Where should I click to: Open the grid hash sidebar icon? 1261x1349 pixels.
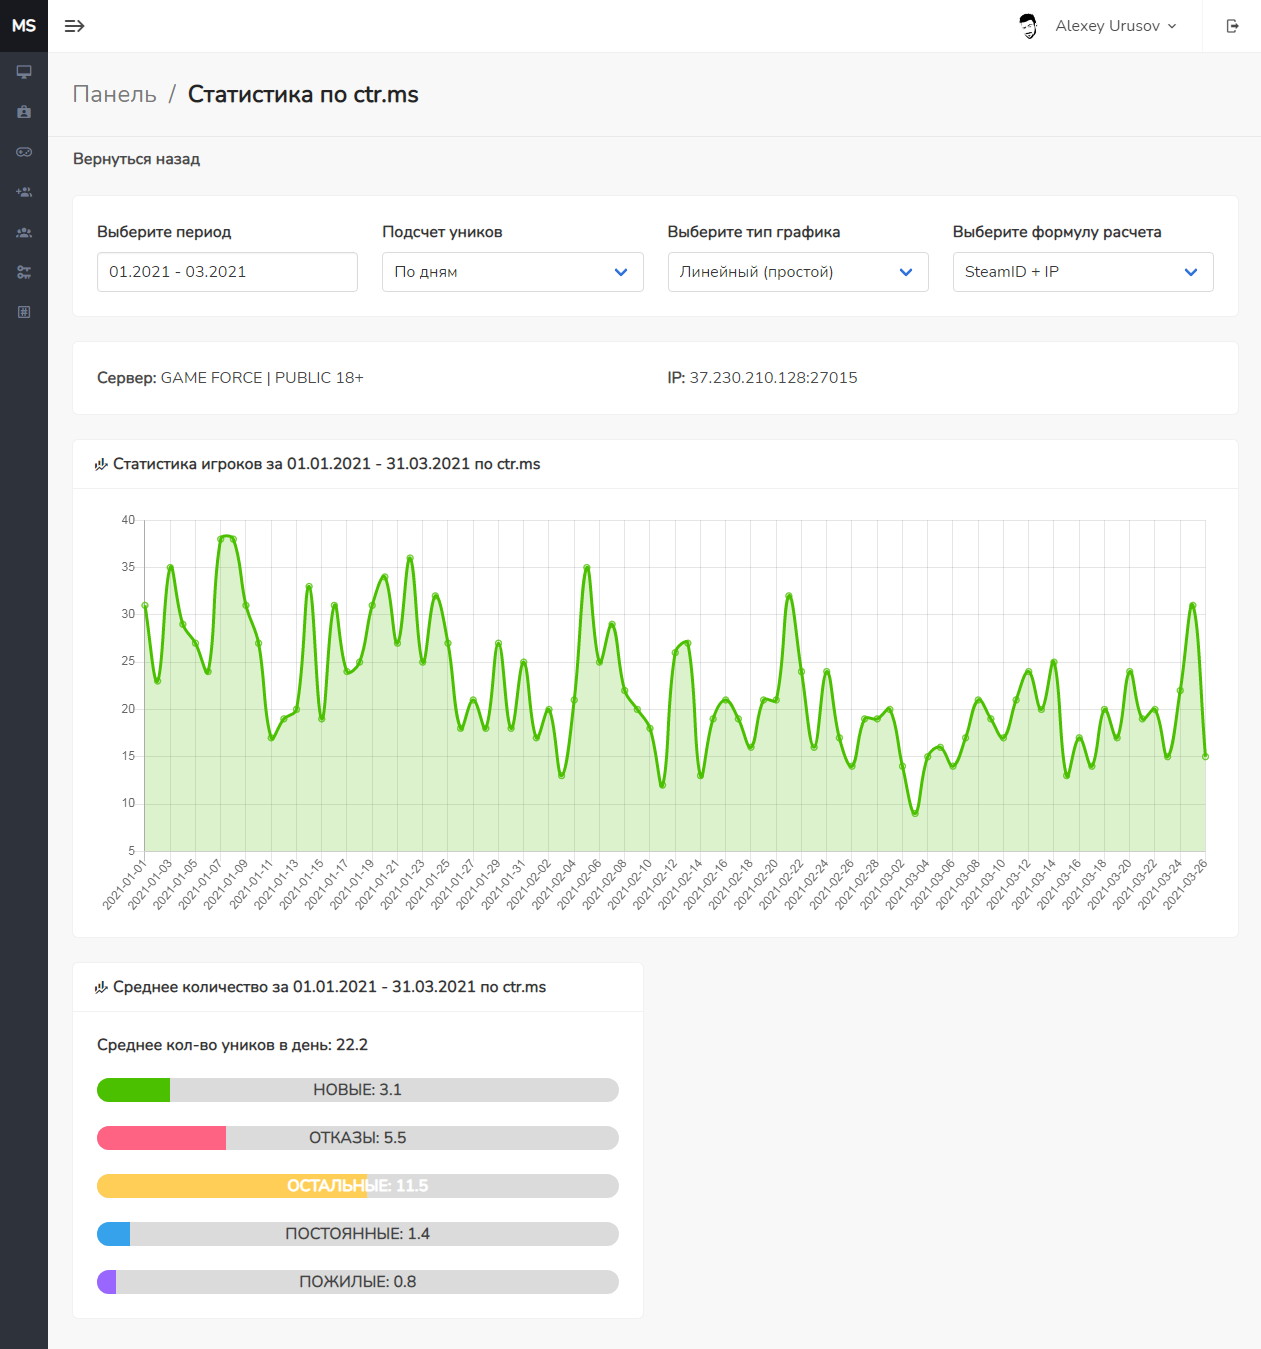click(24, 312)
